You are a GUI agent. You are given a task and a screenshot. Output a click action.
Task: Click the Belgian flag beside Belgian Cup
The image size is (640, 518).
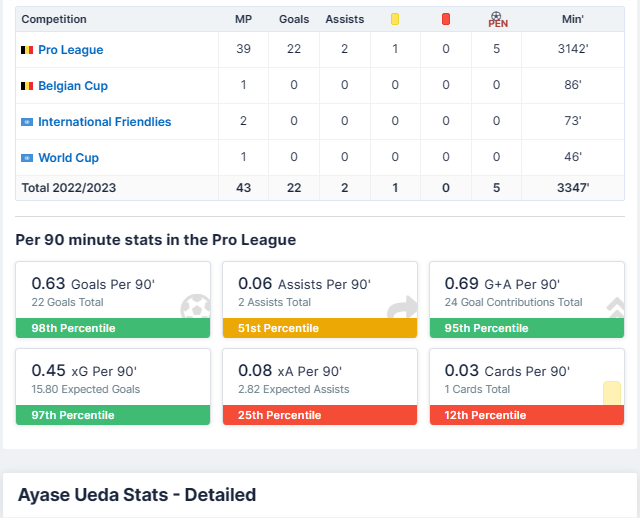(x=27, y=86)
